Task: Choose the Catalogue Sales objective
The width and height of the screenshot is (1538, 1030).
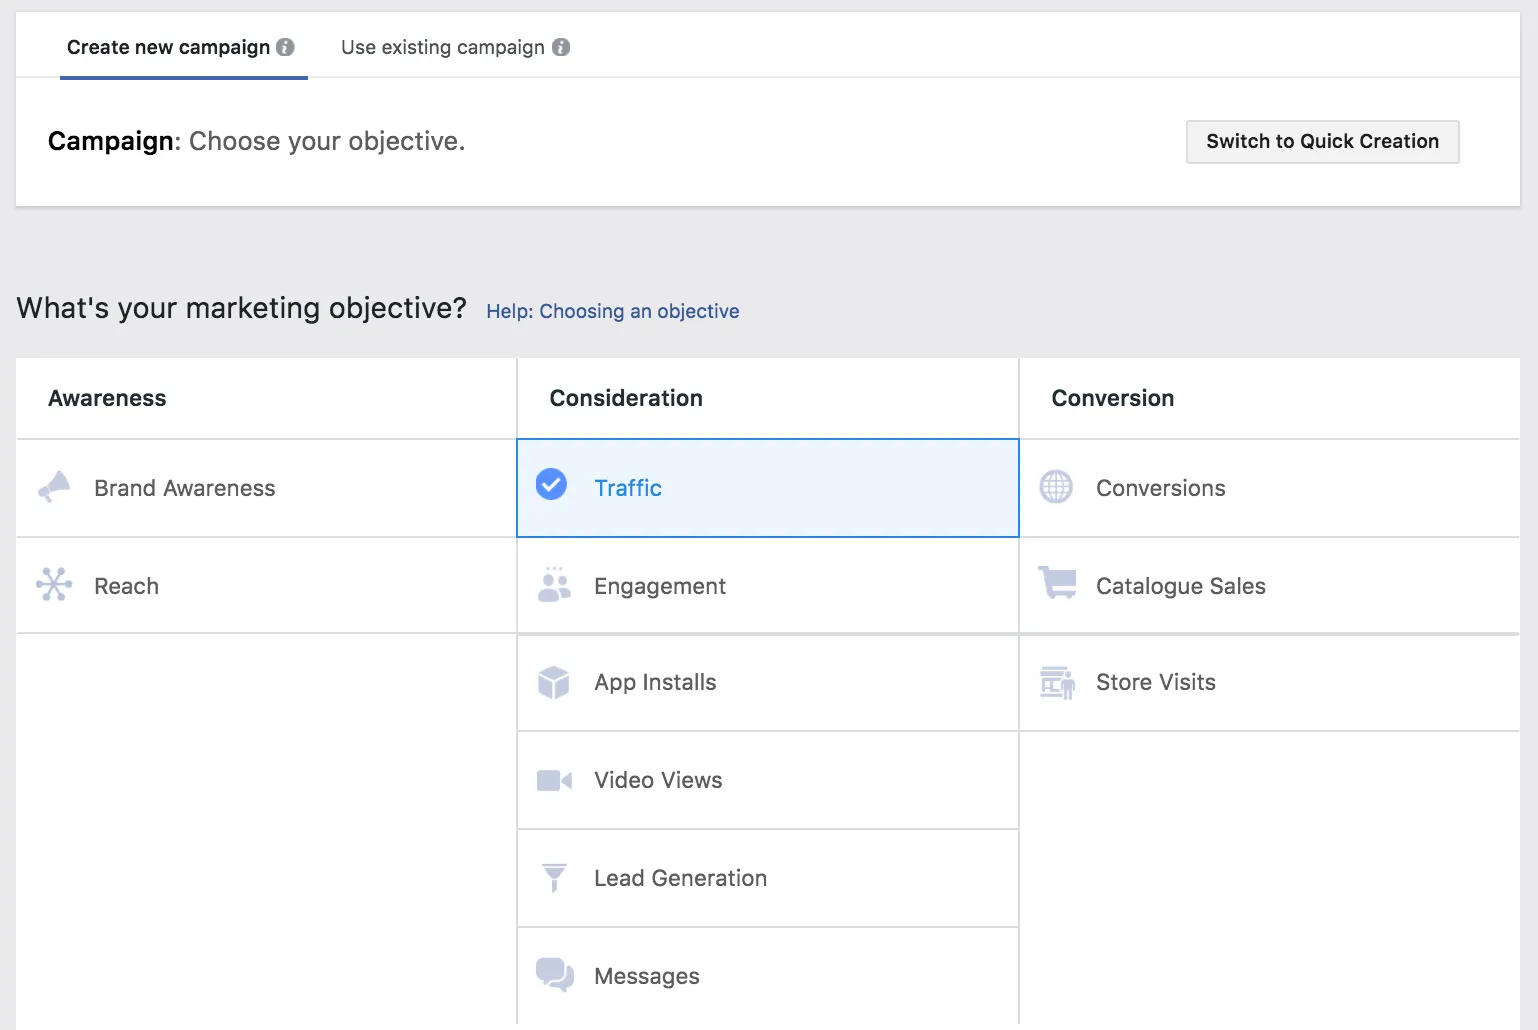Action: [x=1270, y=586]
